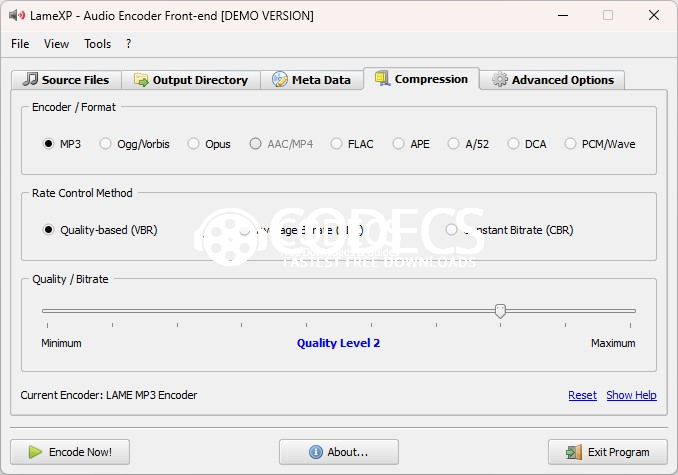Click green play arrow icon on Encode Now
The width and height of the screenshot is (678, 475).
pyautogui.click(x=35, y=452)
